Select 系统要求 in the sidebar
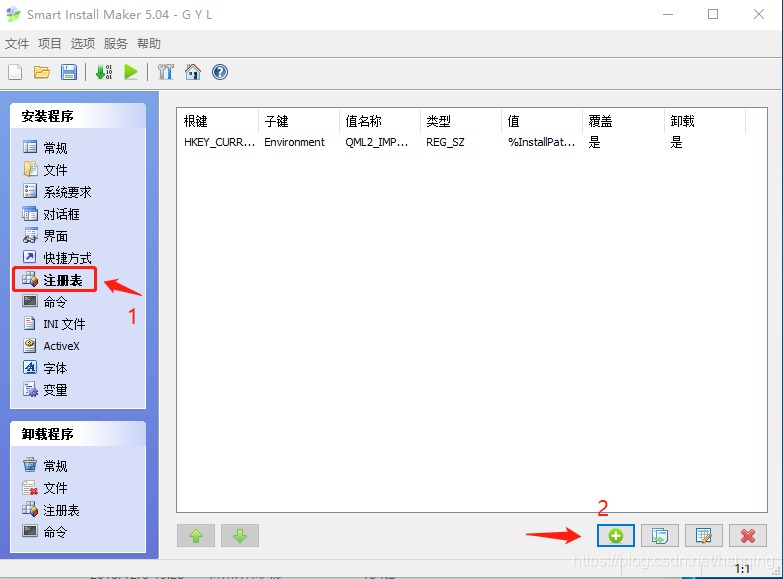783x579 pixels. tap(57, 192)
